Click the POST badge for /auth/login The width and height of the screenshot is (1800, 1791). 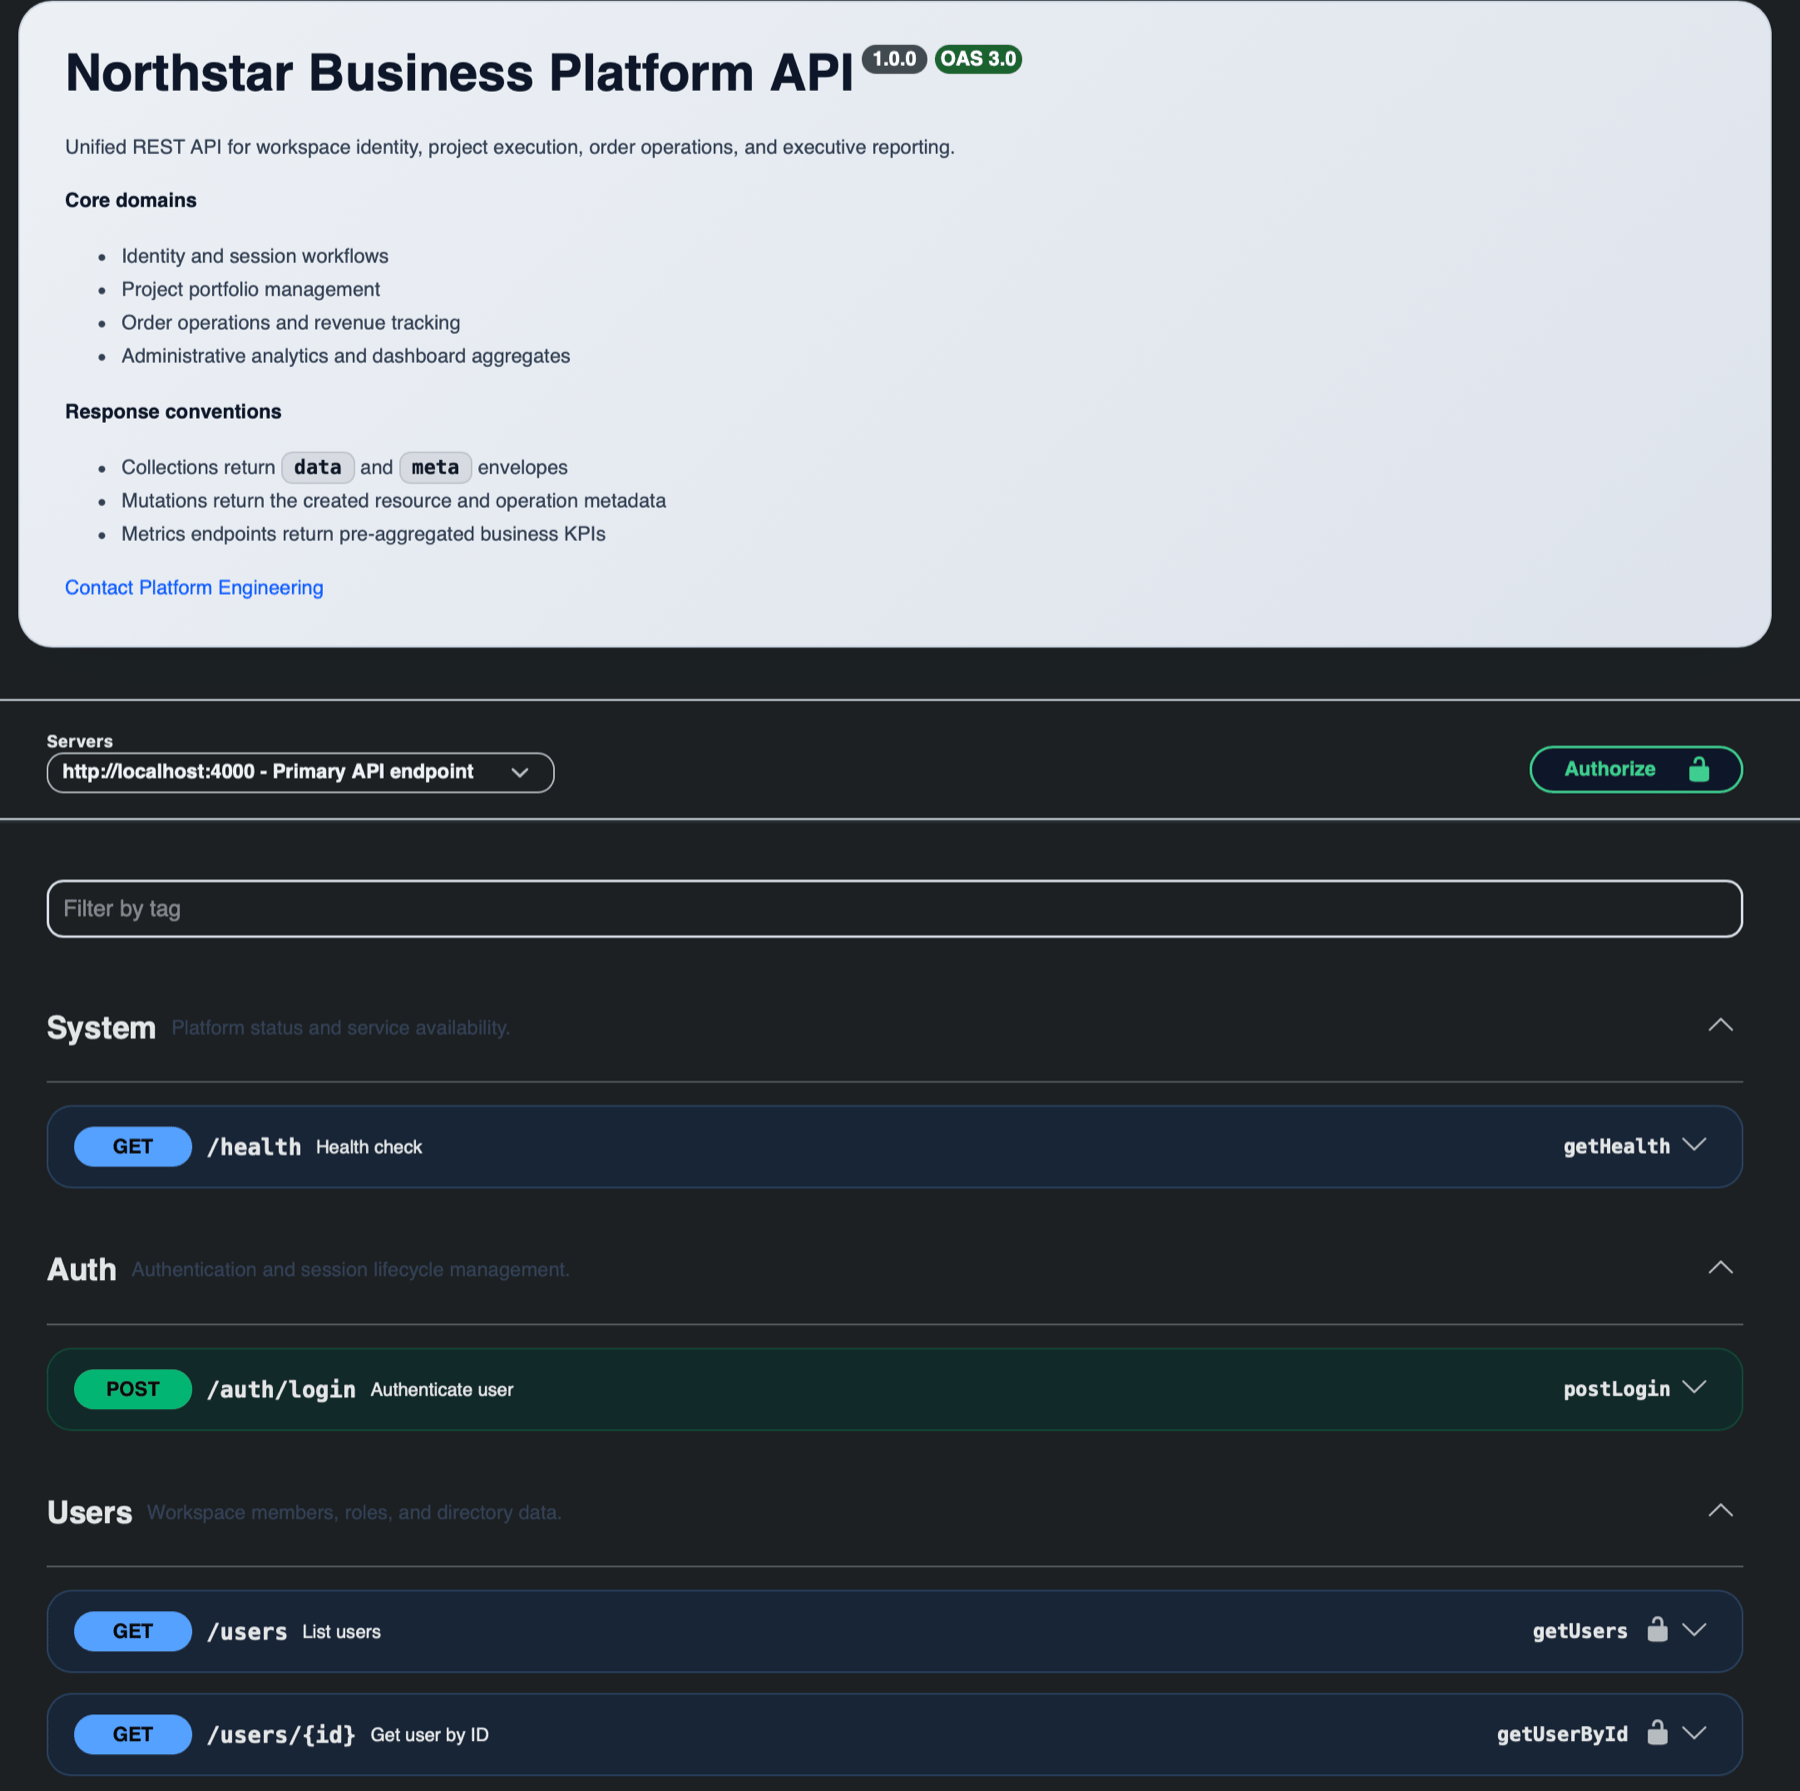click(133, 1389)
